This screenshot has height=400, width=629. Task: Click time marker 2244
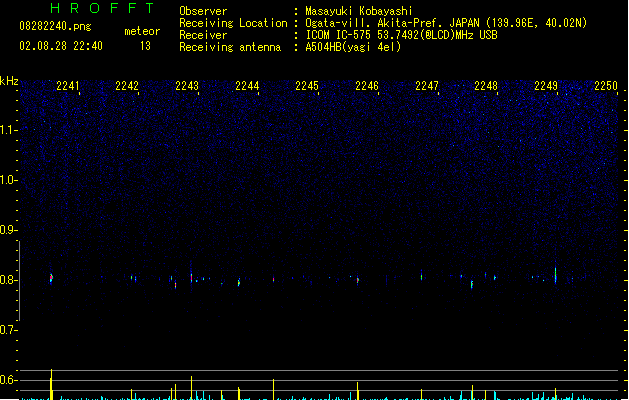247,86
